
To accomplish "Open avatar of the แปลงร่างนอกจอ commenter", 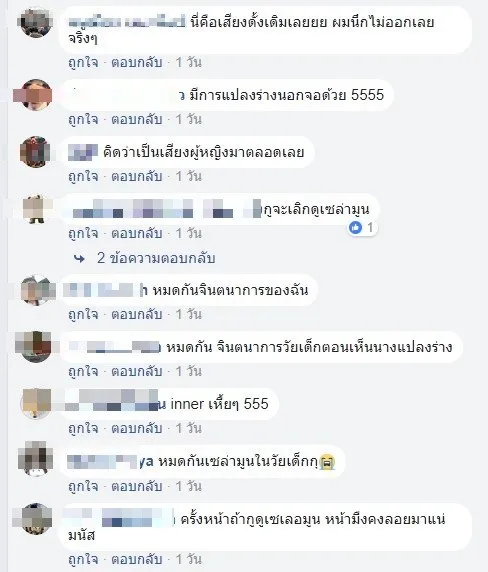I will coord(36,95).
